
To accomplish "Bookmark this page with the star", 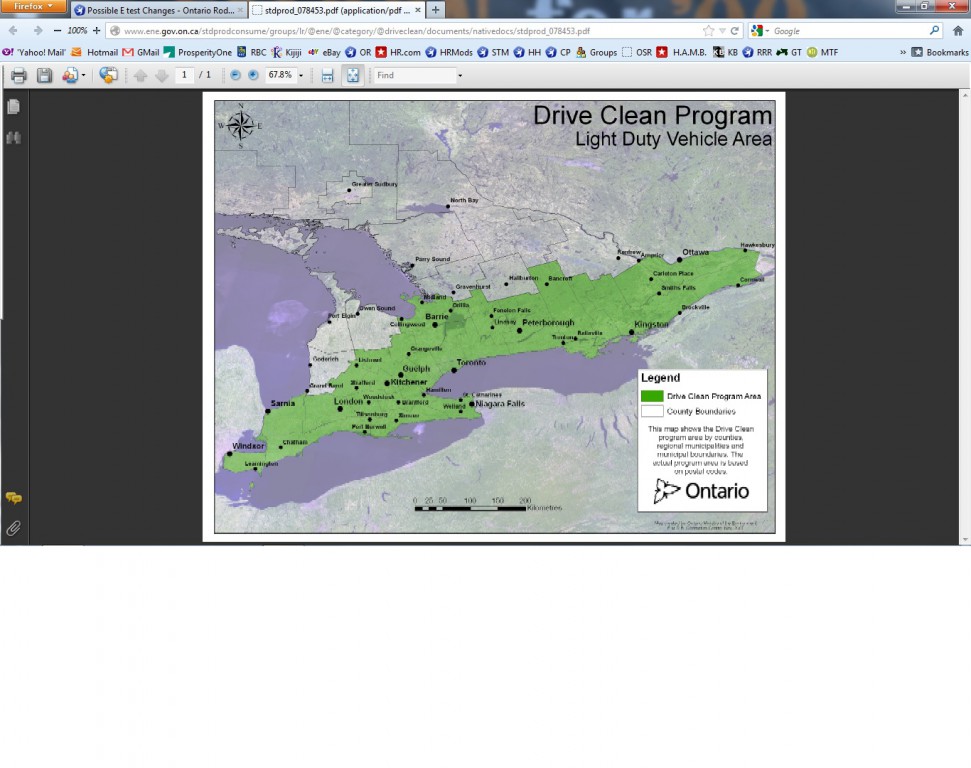I will (x=708, y=31).
